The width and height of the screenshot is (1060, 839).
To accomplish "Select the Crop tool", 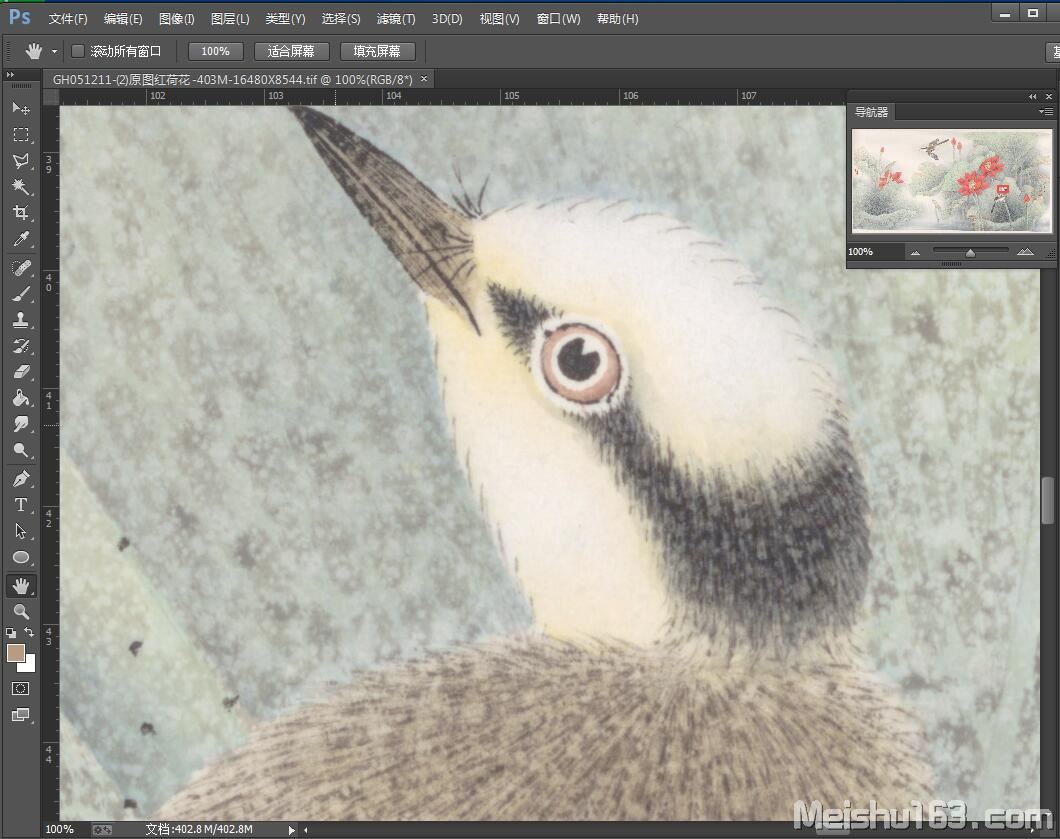I will [21, 213].
